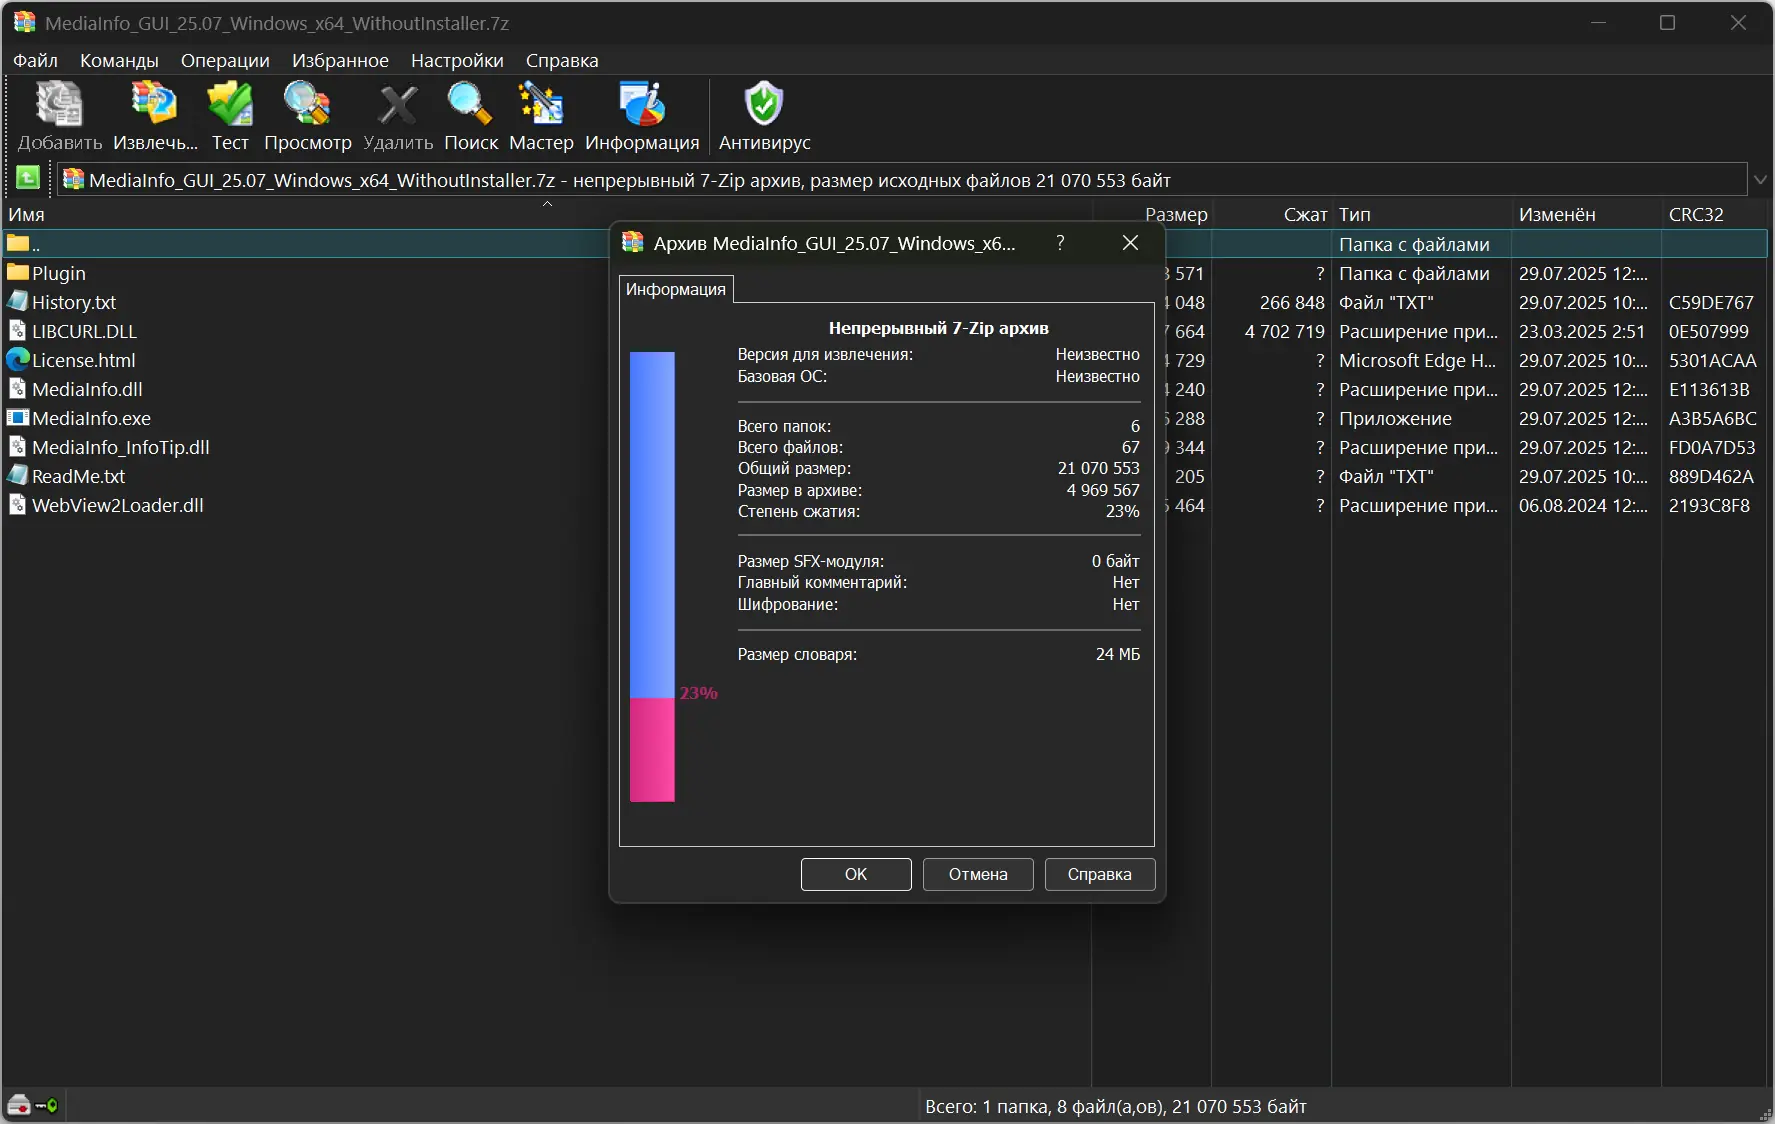Open the Команды menu

[x=119, y=60]
